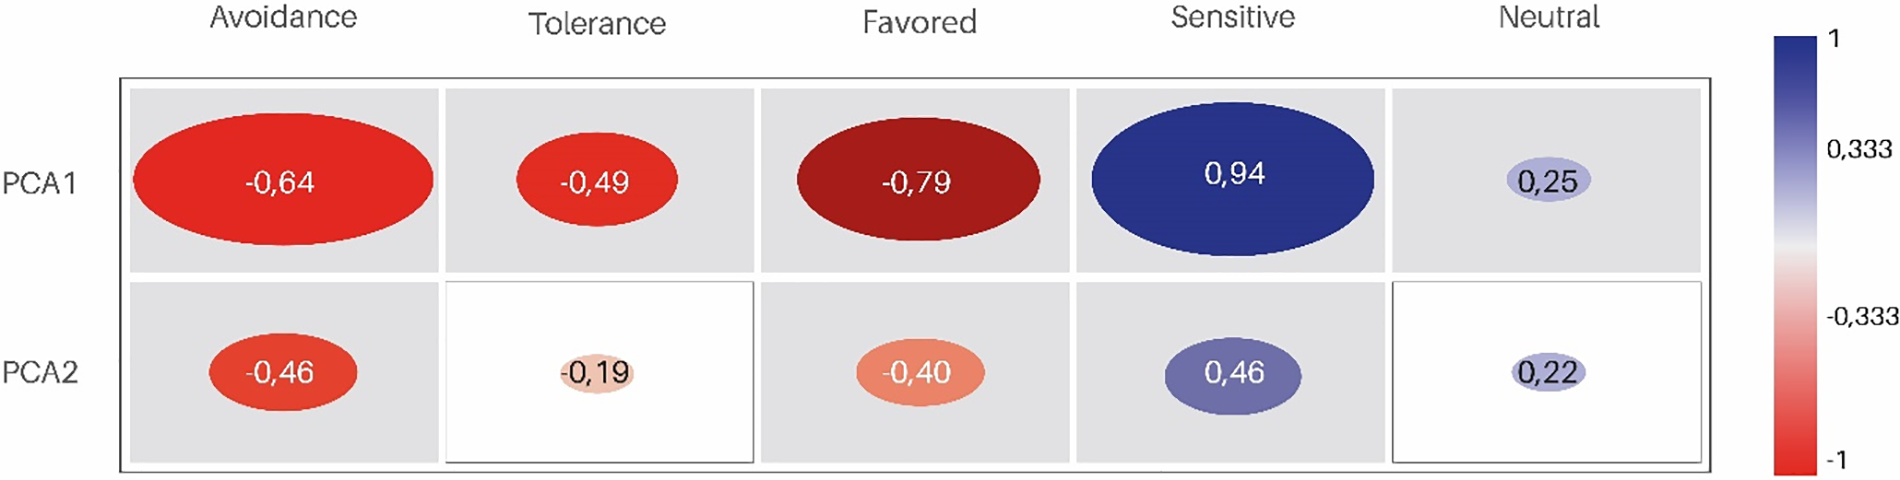The width and height of the screenshot is (1900, 480).
Task: Click the pale -0,19 ellipse
Action: [x=596, y=373]
